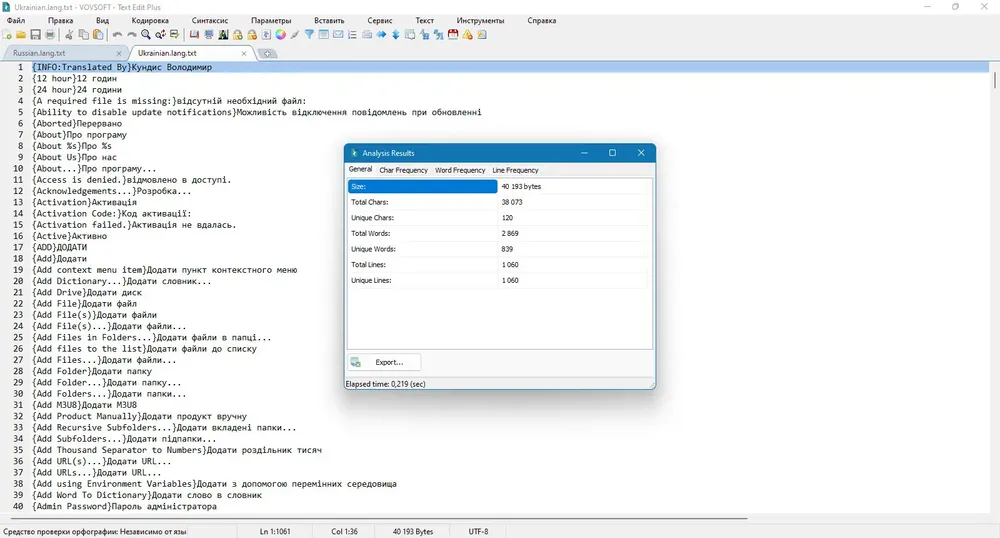
Task: Switch to the Char Frequency tab
Action: [x=403, y=170]
